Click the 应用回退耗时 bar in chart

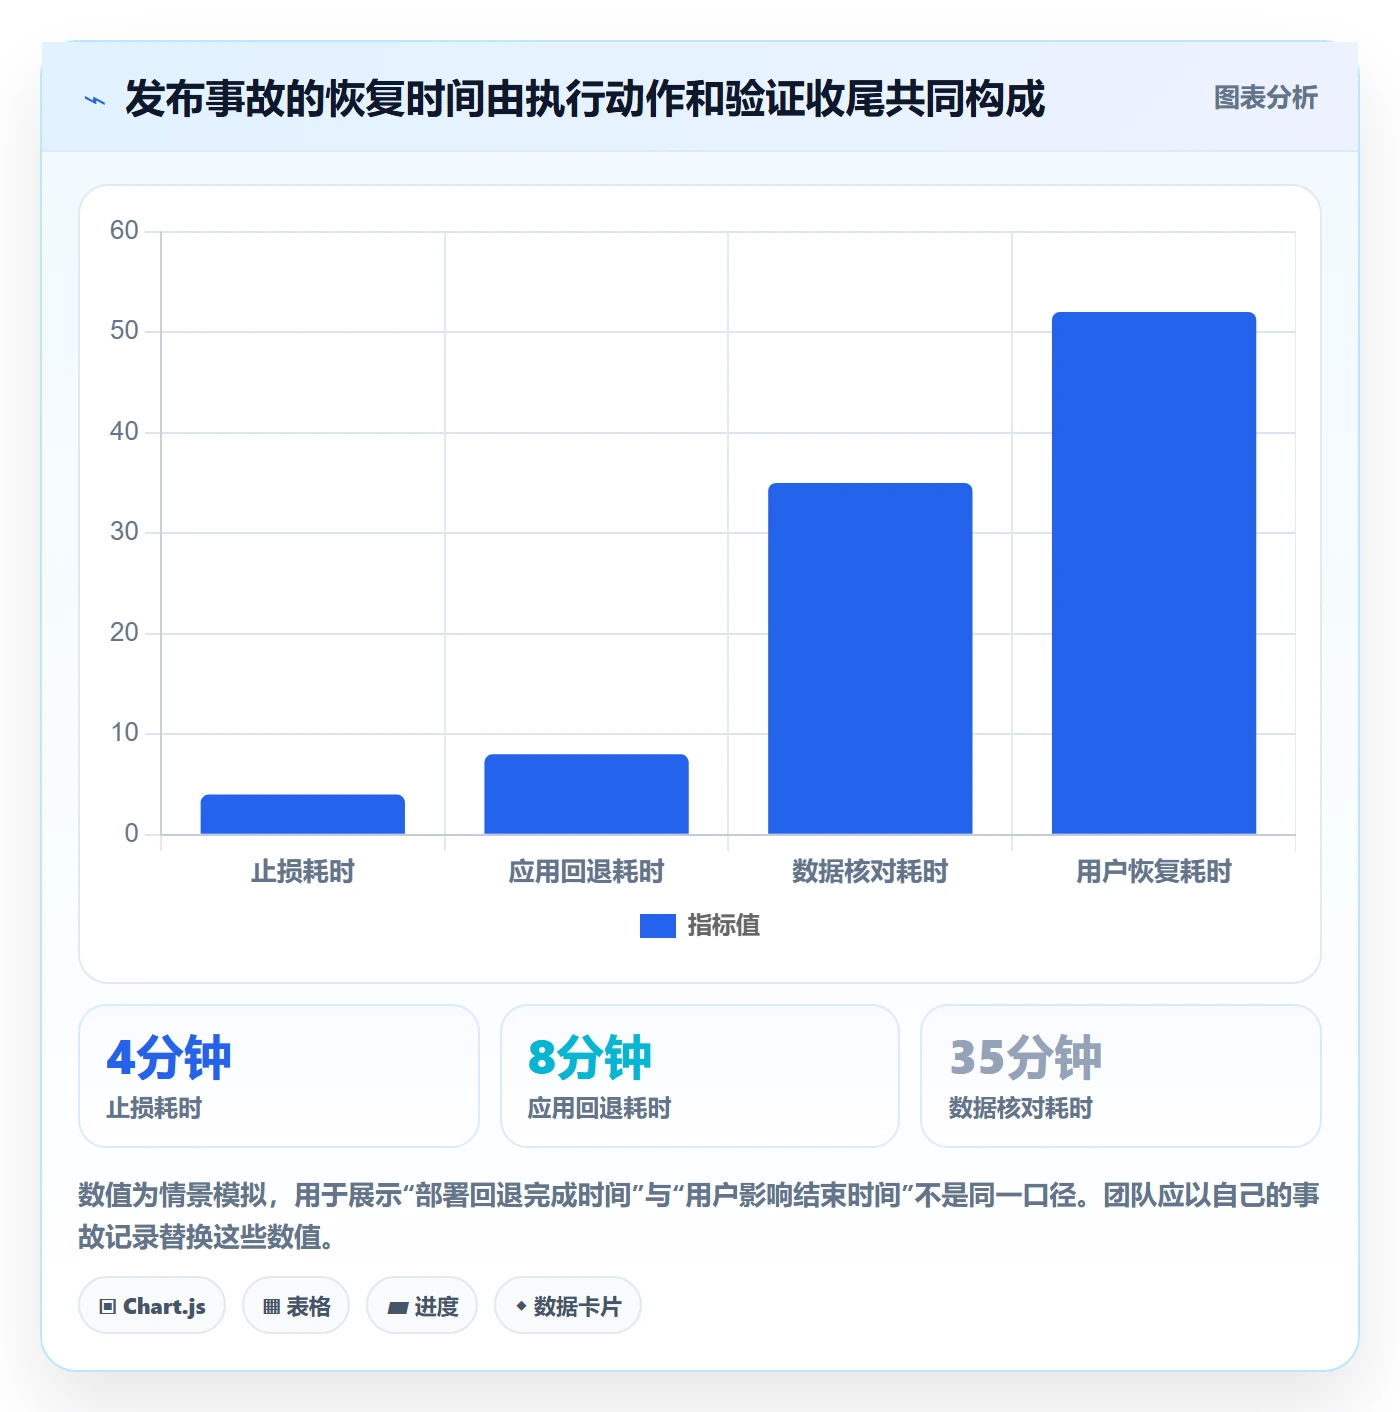[x=586, y=794]
